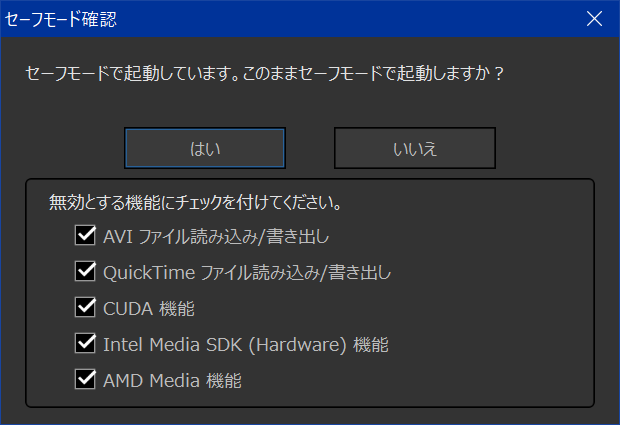The width and height of the screenshot is (620, 425).
Task: Click the 無効とする機能にチェックを付けてください heading
Action: [x=195, y=203]
